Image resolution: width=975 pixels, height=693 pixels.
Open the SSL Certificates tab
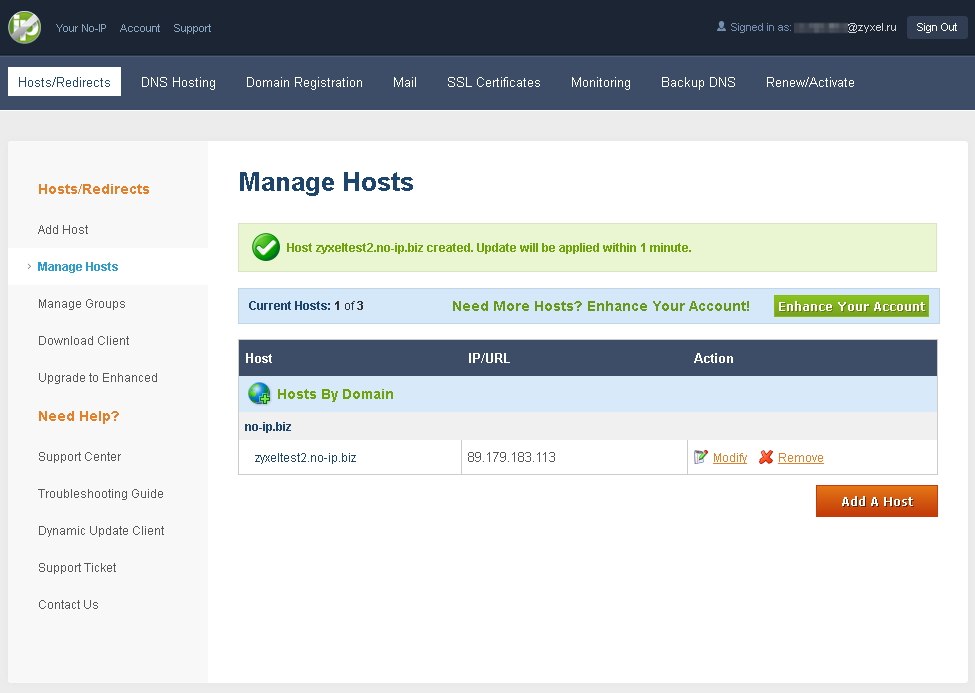click(x=493, y=82)
